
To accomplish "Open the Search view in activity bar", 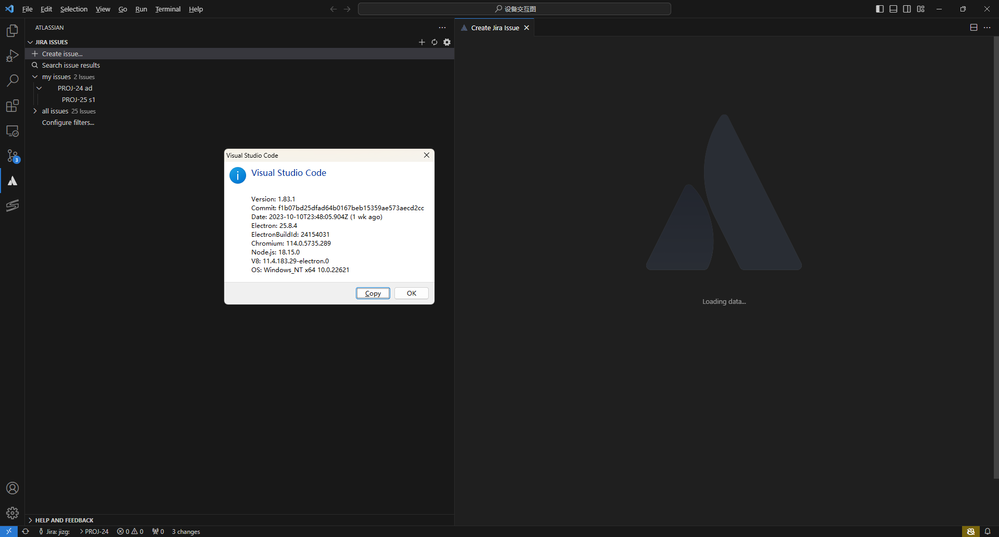I will (x=12, y=80).
